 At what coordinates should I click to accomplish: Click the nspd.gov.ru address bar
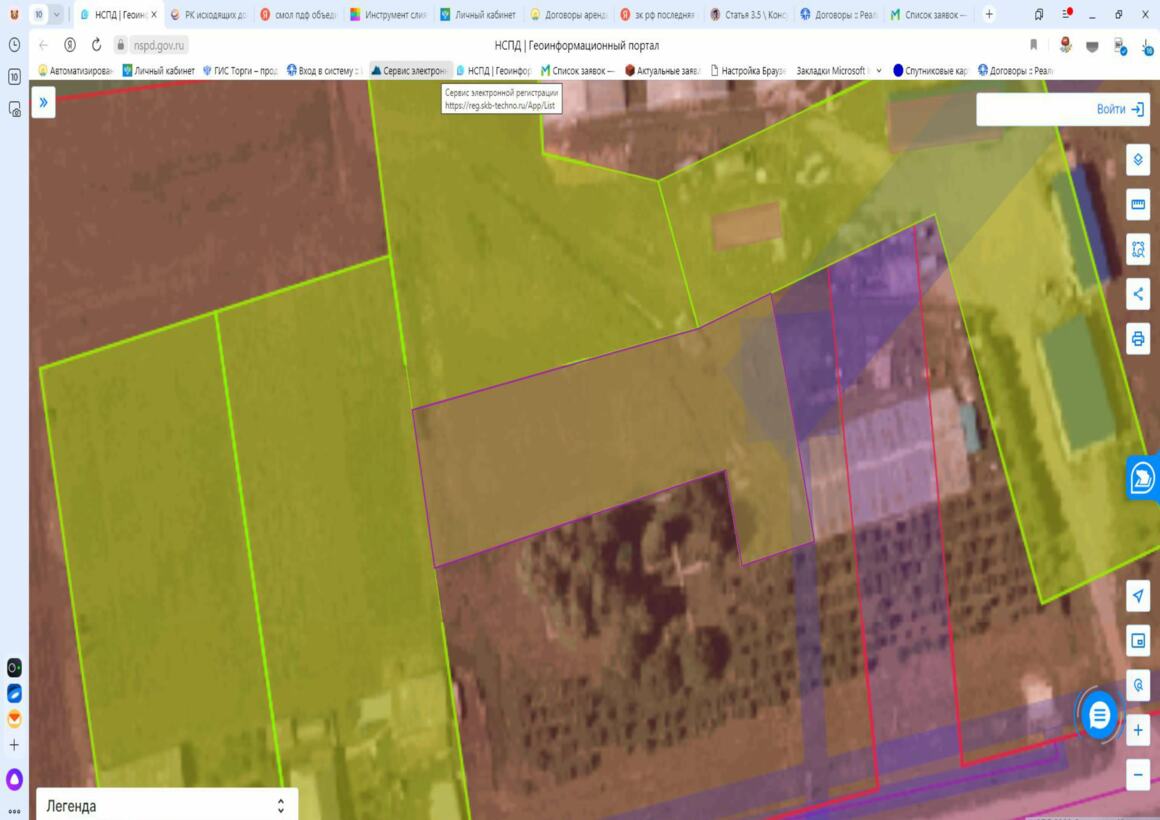click(160, 45)
